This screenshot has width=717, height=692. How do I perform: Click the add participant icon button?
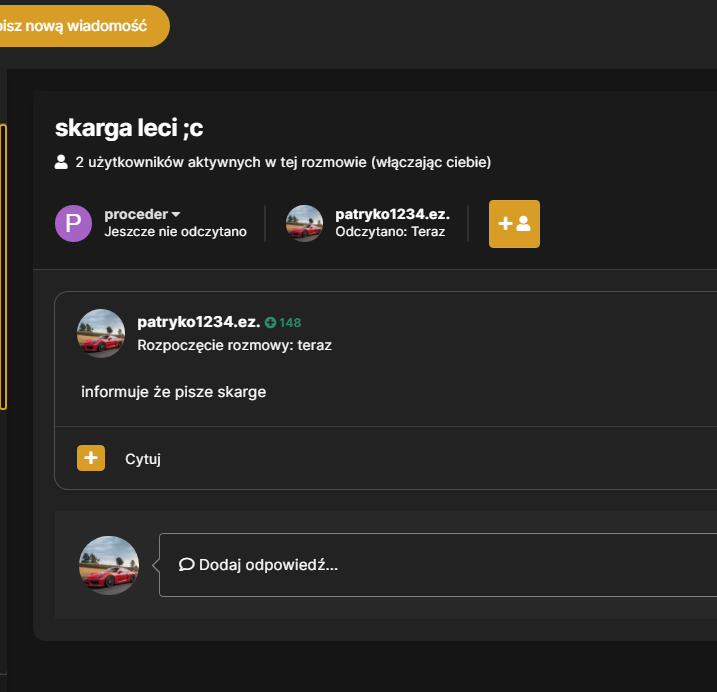pos(514,224)
